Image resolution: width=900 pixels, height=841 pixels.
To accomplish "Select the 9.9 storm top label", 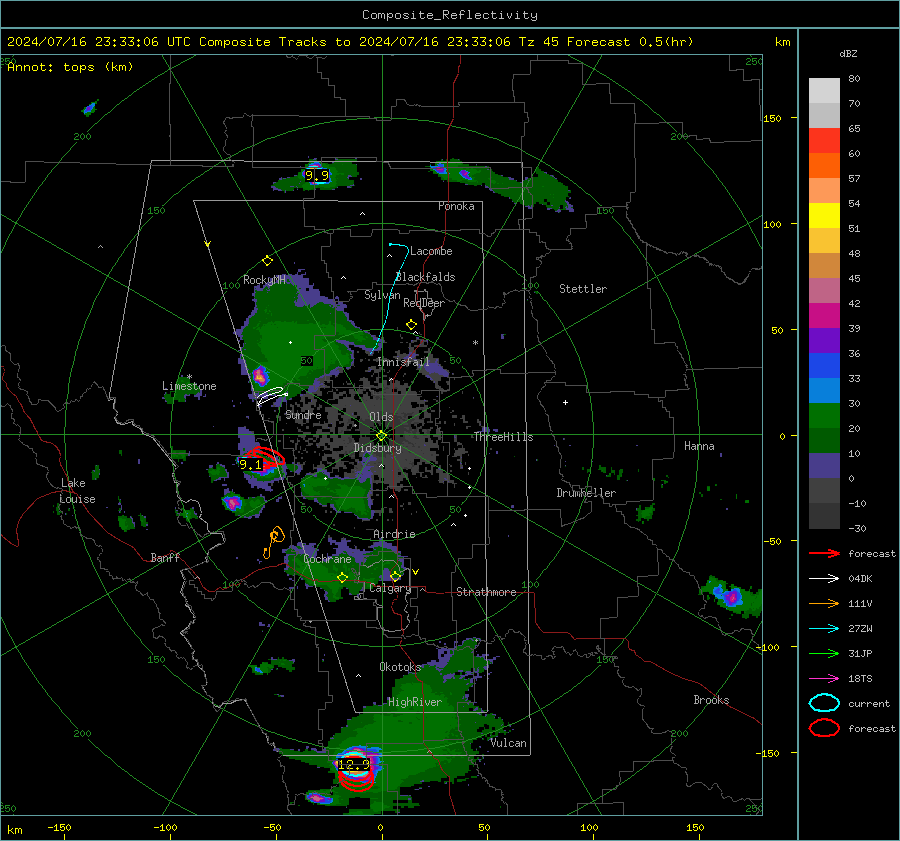I will click(x=317, y=176).
